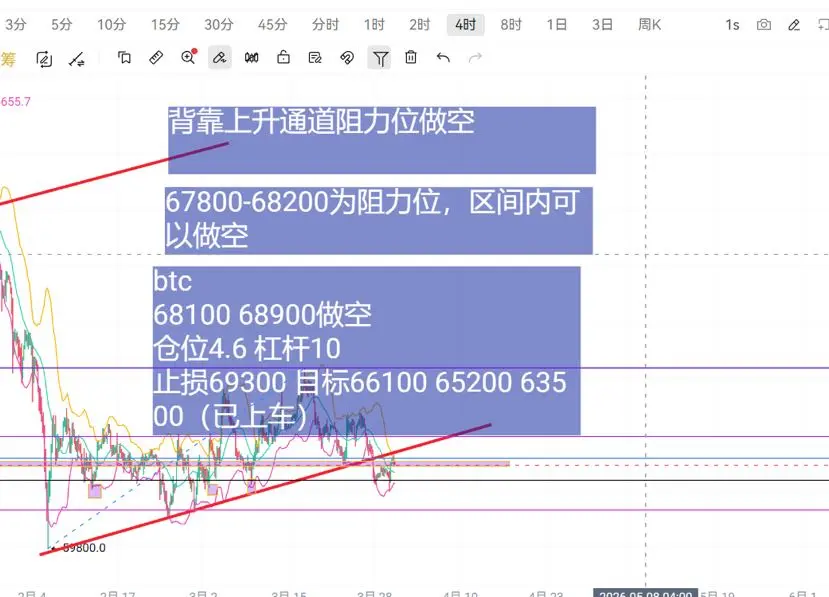Open the bookmark copy tool
The width and height of the screenshot is (829, 597).
(124, 58)
